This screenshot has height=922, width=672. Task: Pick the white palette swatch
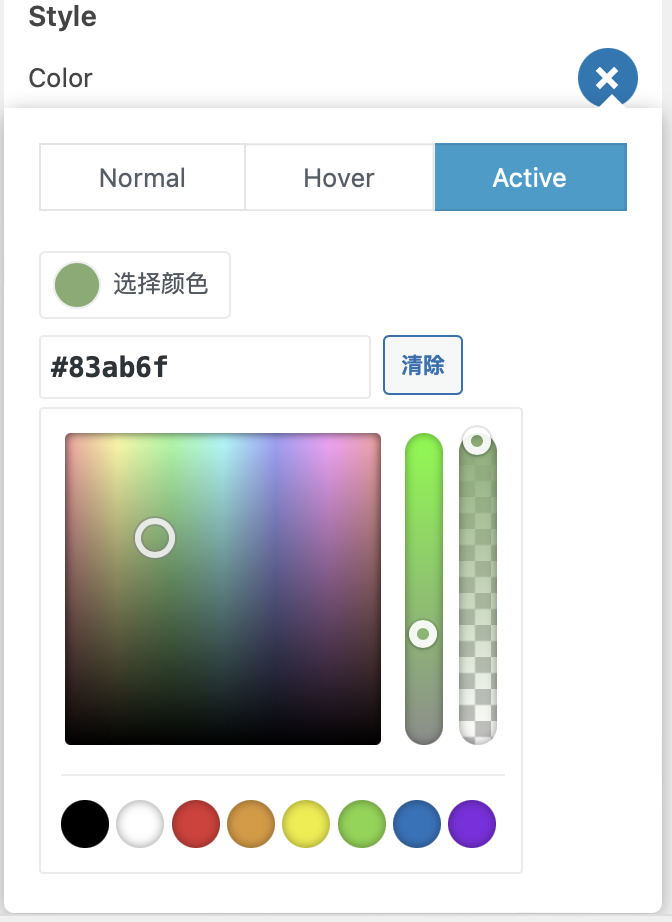tap(140, 824)
